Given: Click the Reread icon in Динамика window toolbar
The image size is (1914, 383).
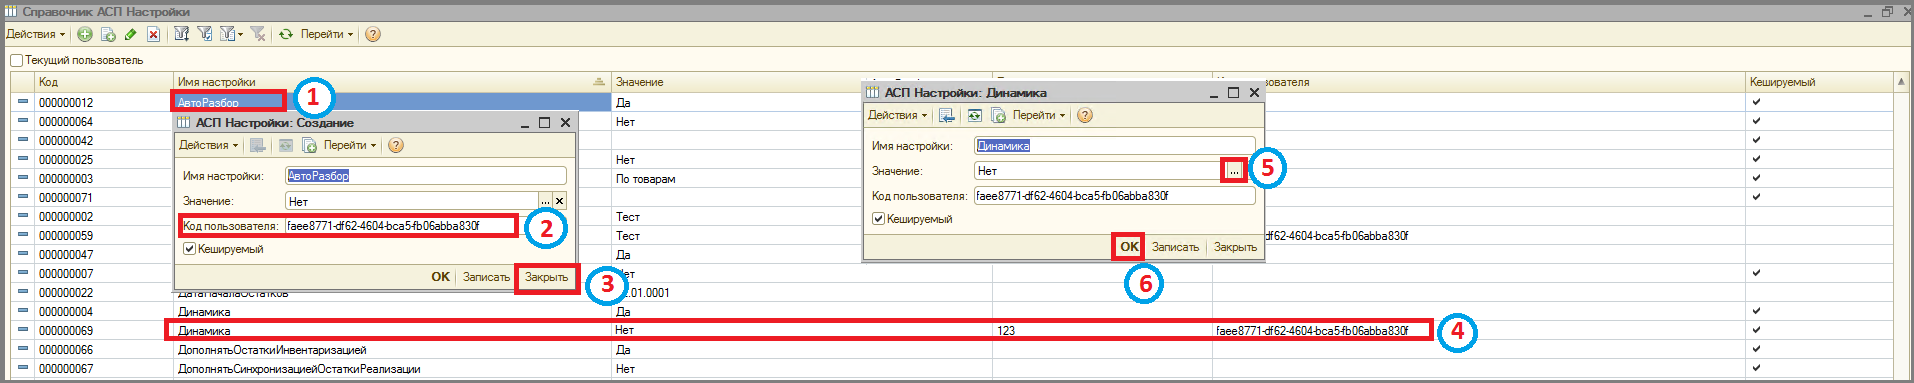Looking at the screenshot, I should click(974, 115).
